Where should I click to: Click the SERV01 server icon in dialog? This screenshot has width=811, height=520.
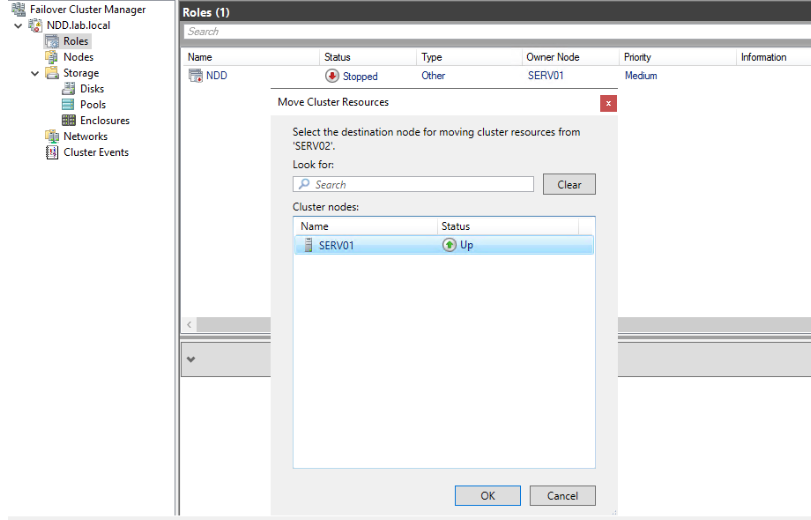pos(308,245)
